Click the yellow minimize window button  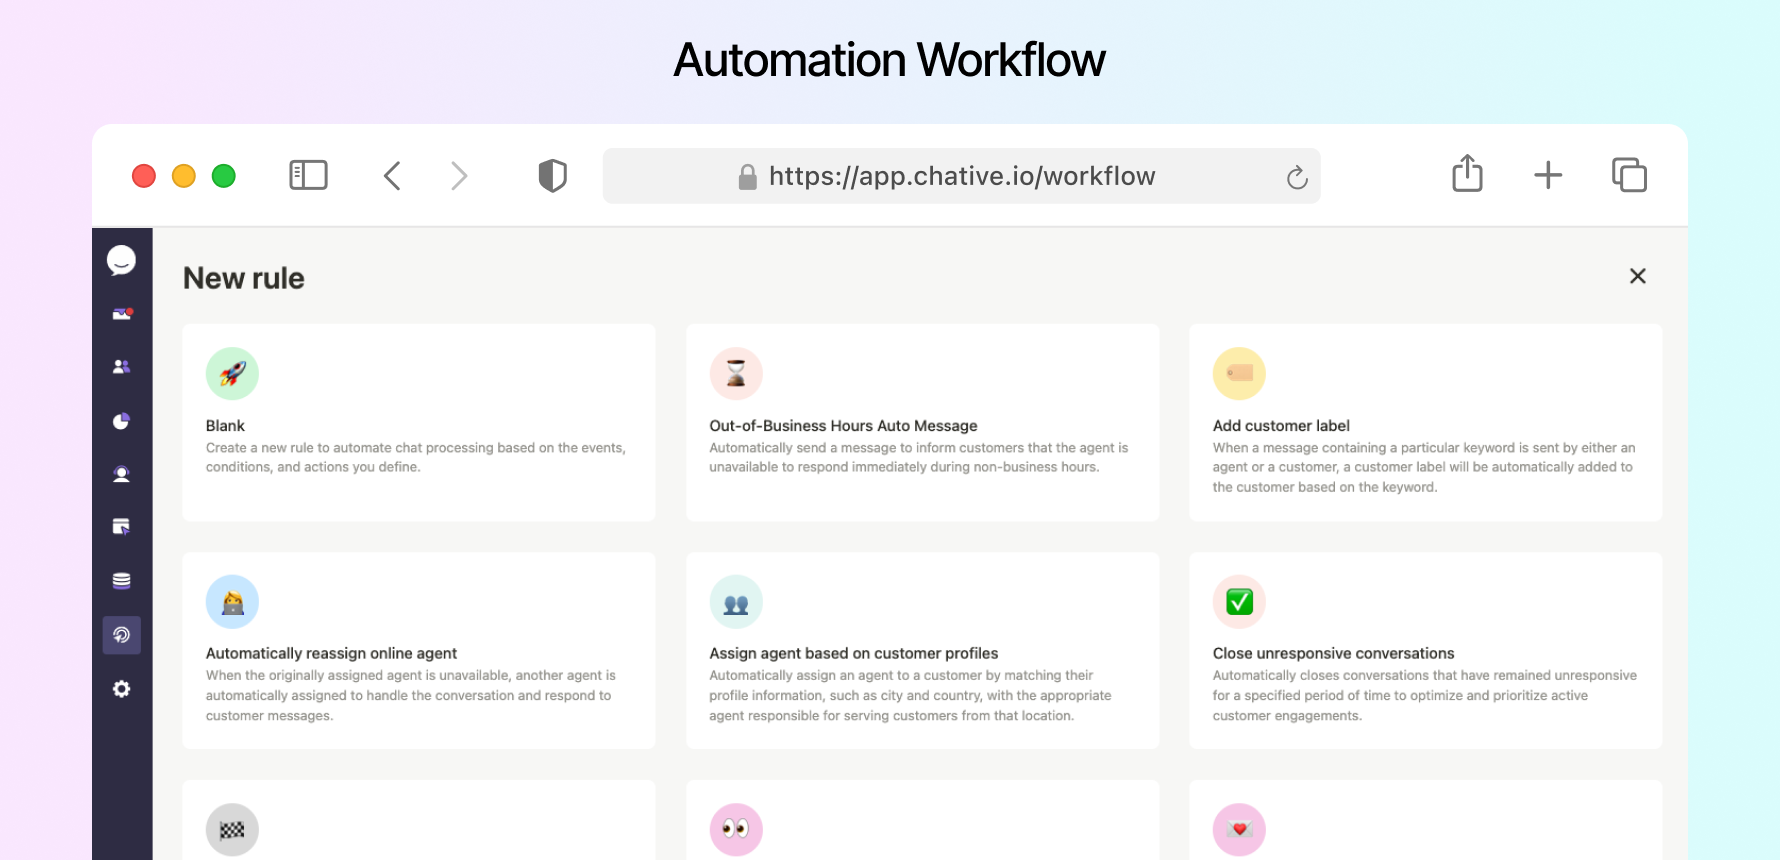pyautogui.click(x=184, y=176)
